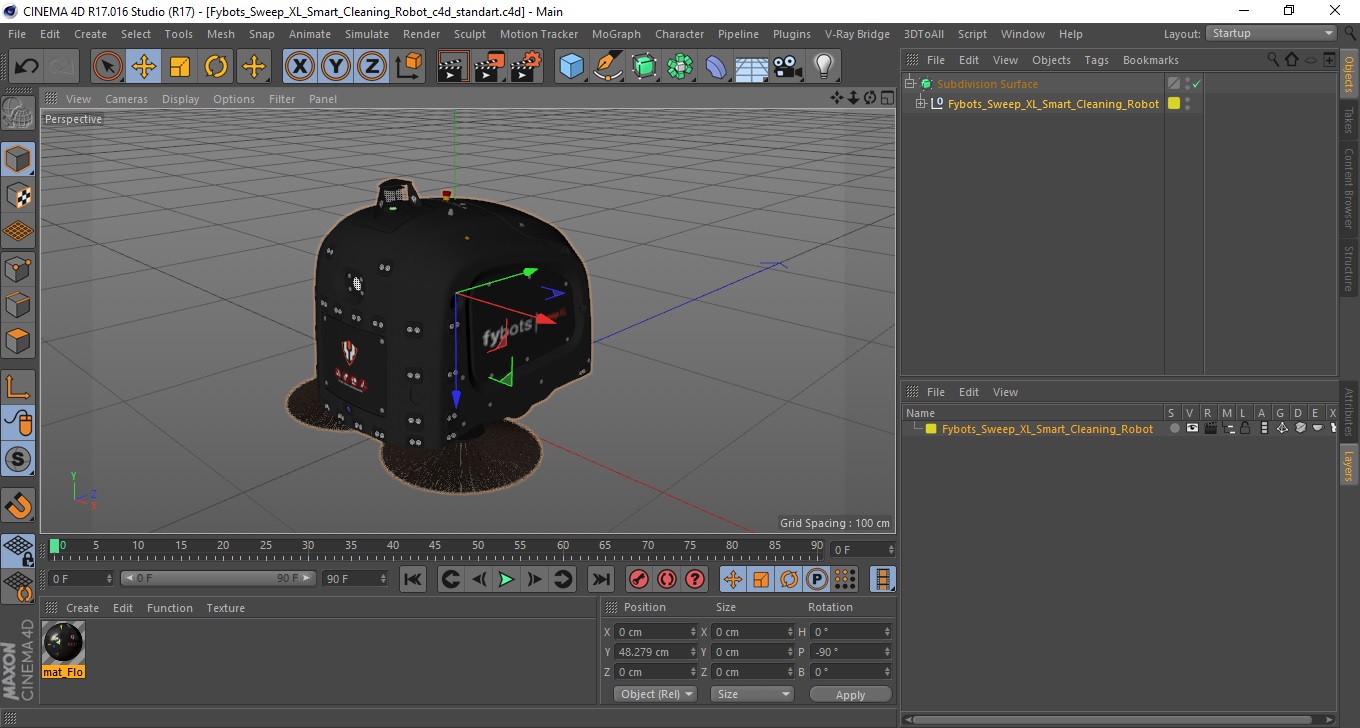The image size is (1360, 728).
Task: Open the Object (Rel) coordinate dropdown
Action: click(655, 694)
